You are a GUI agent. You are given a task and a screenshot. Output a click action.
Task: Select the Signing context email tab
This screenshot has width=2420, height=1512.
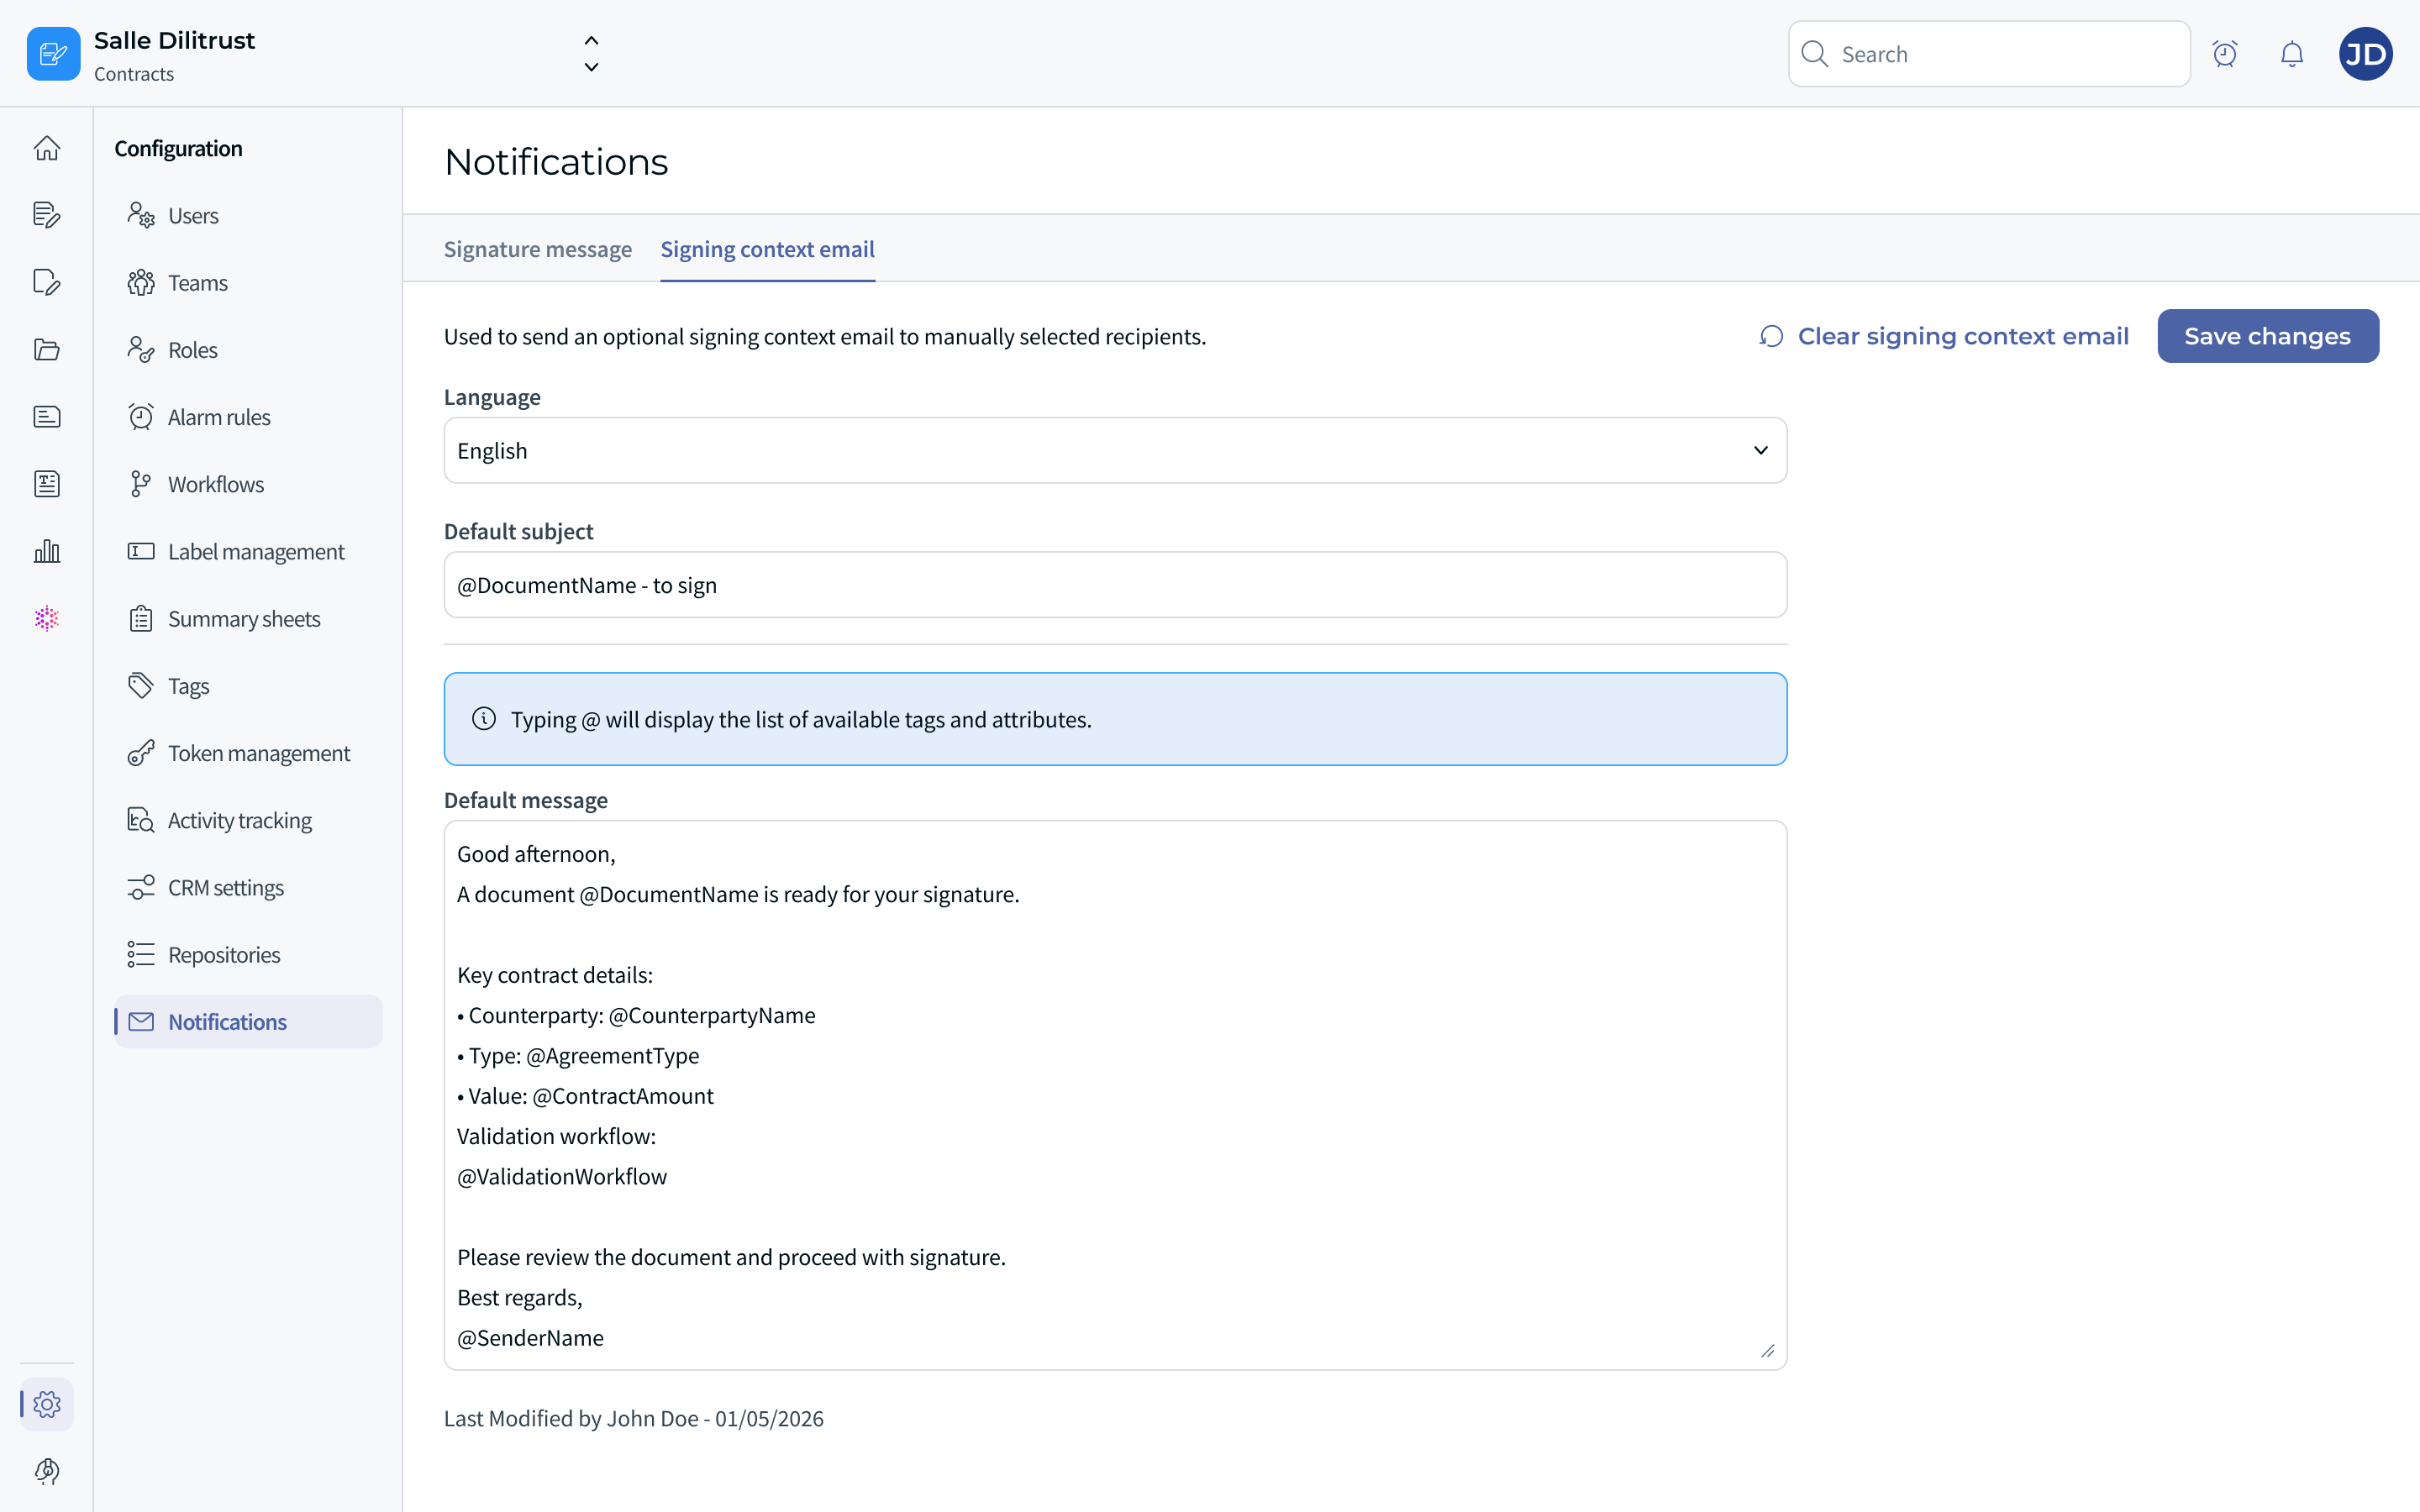click(767, 249)
